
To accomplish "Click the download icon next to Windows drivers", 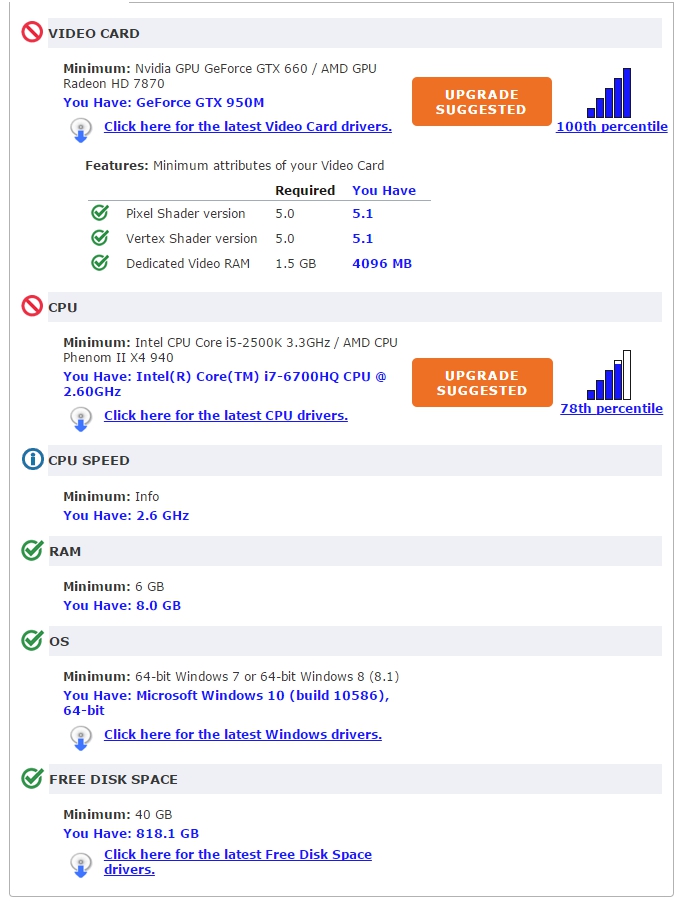I will coord(81,738).
